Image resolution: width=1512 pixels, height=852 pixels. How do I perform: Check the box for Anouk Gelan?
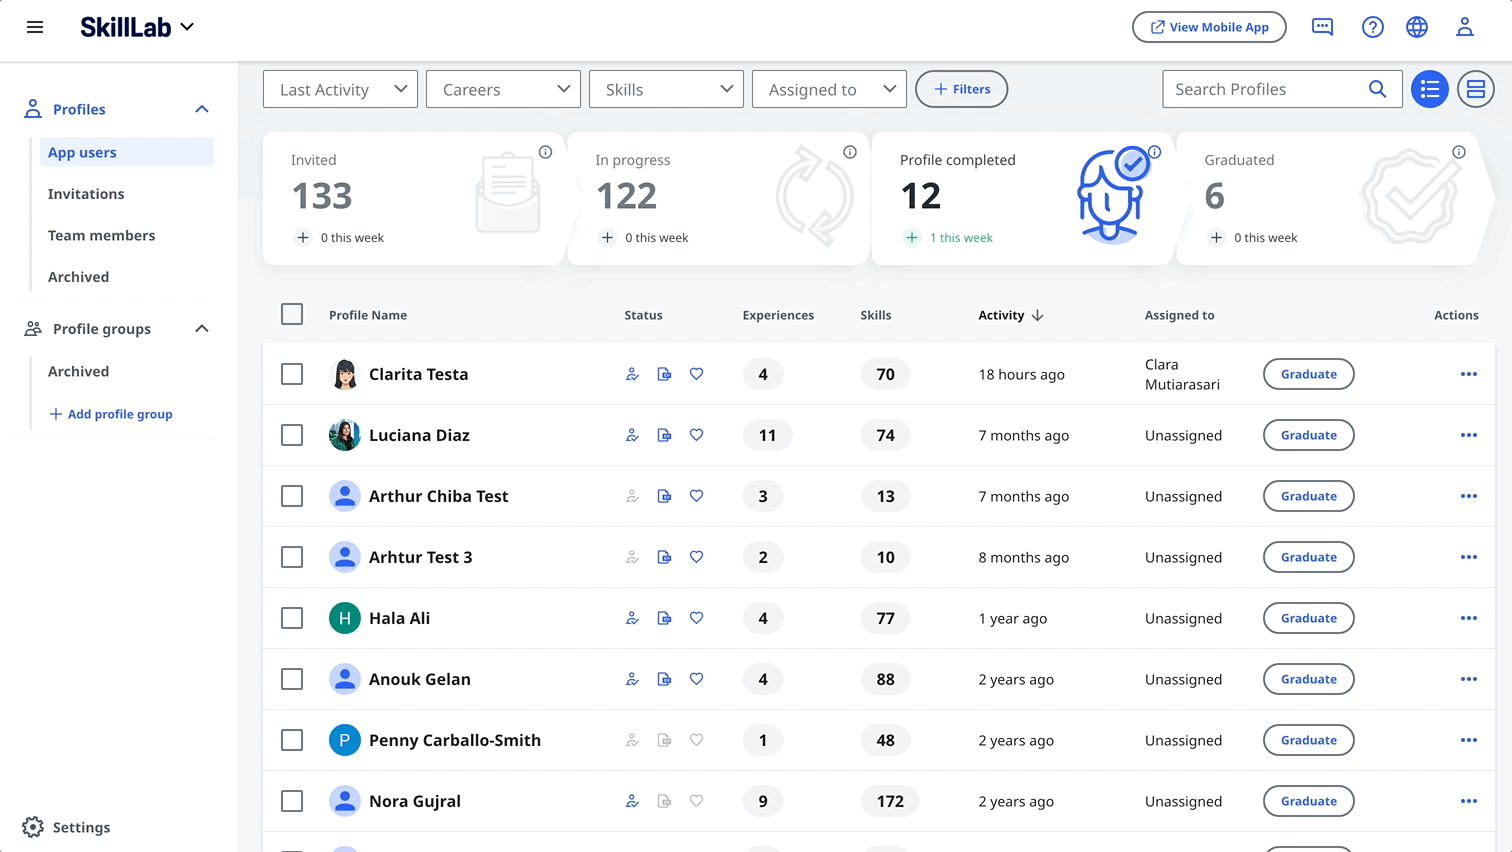[x=292, y=679]
